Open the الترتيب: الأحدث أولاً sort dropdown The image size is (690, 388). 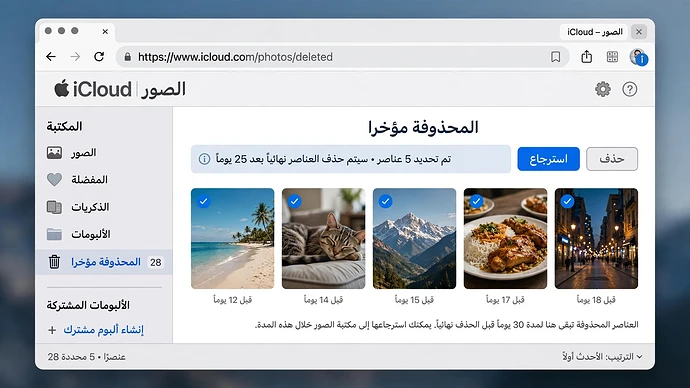602,357
